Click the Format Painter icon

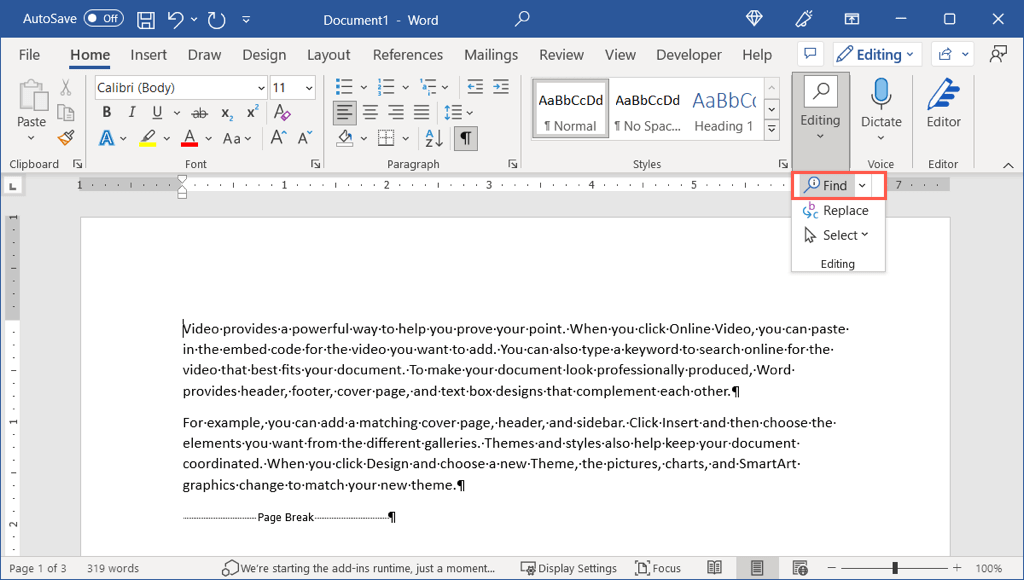click(66, 138)
